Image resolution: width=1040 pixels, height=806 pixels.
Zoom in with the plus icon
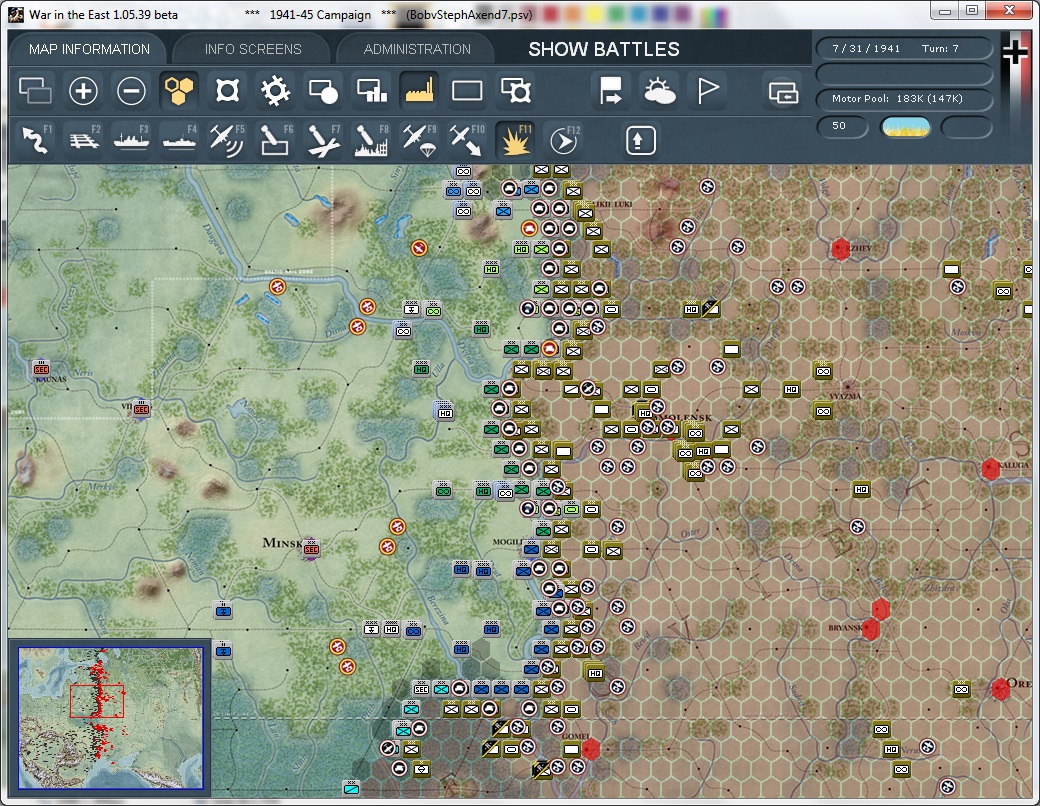coord(83,90)
